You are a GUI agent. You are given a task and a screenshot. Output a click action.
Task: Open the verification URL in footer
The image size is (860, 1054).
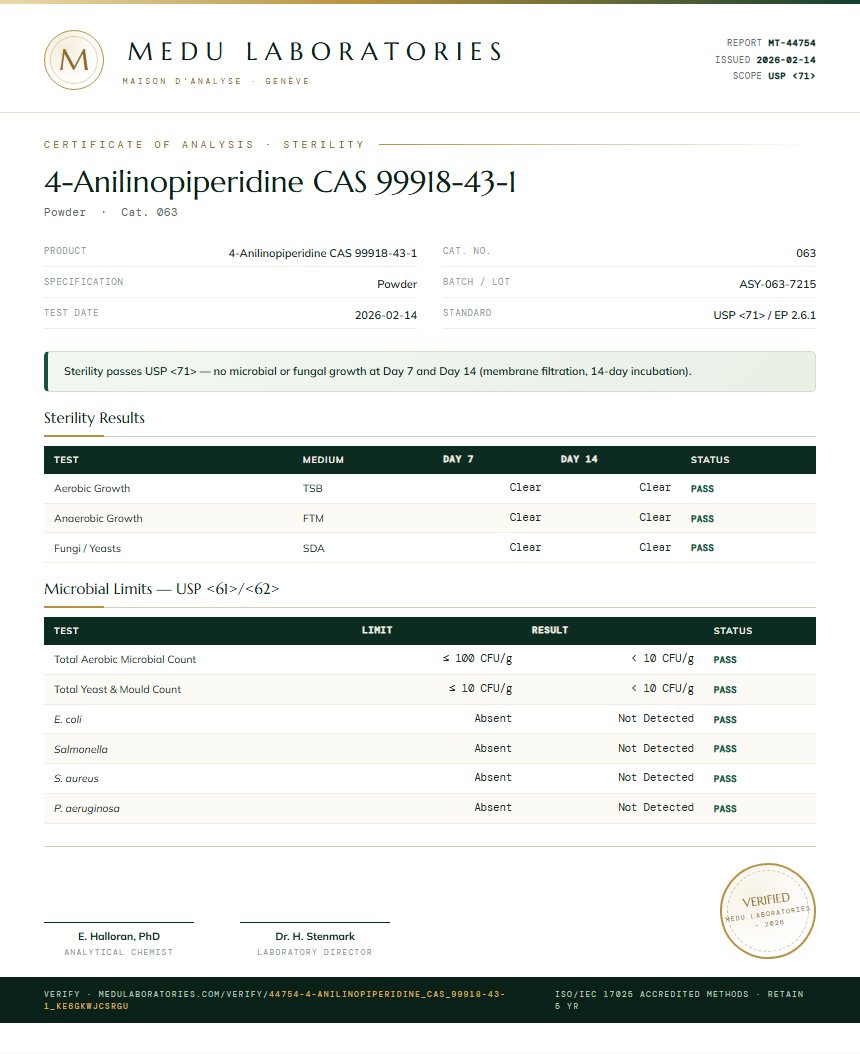tap(274, 1000)
